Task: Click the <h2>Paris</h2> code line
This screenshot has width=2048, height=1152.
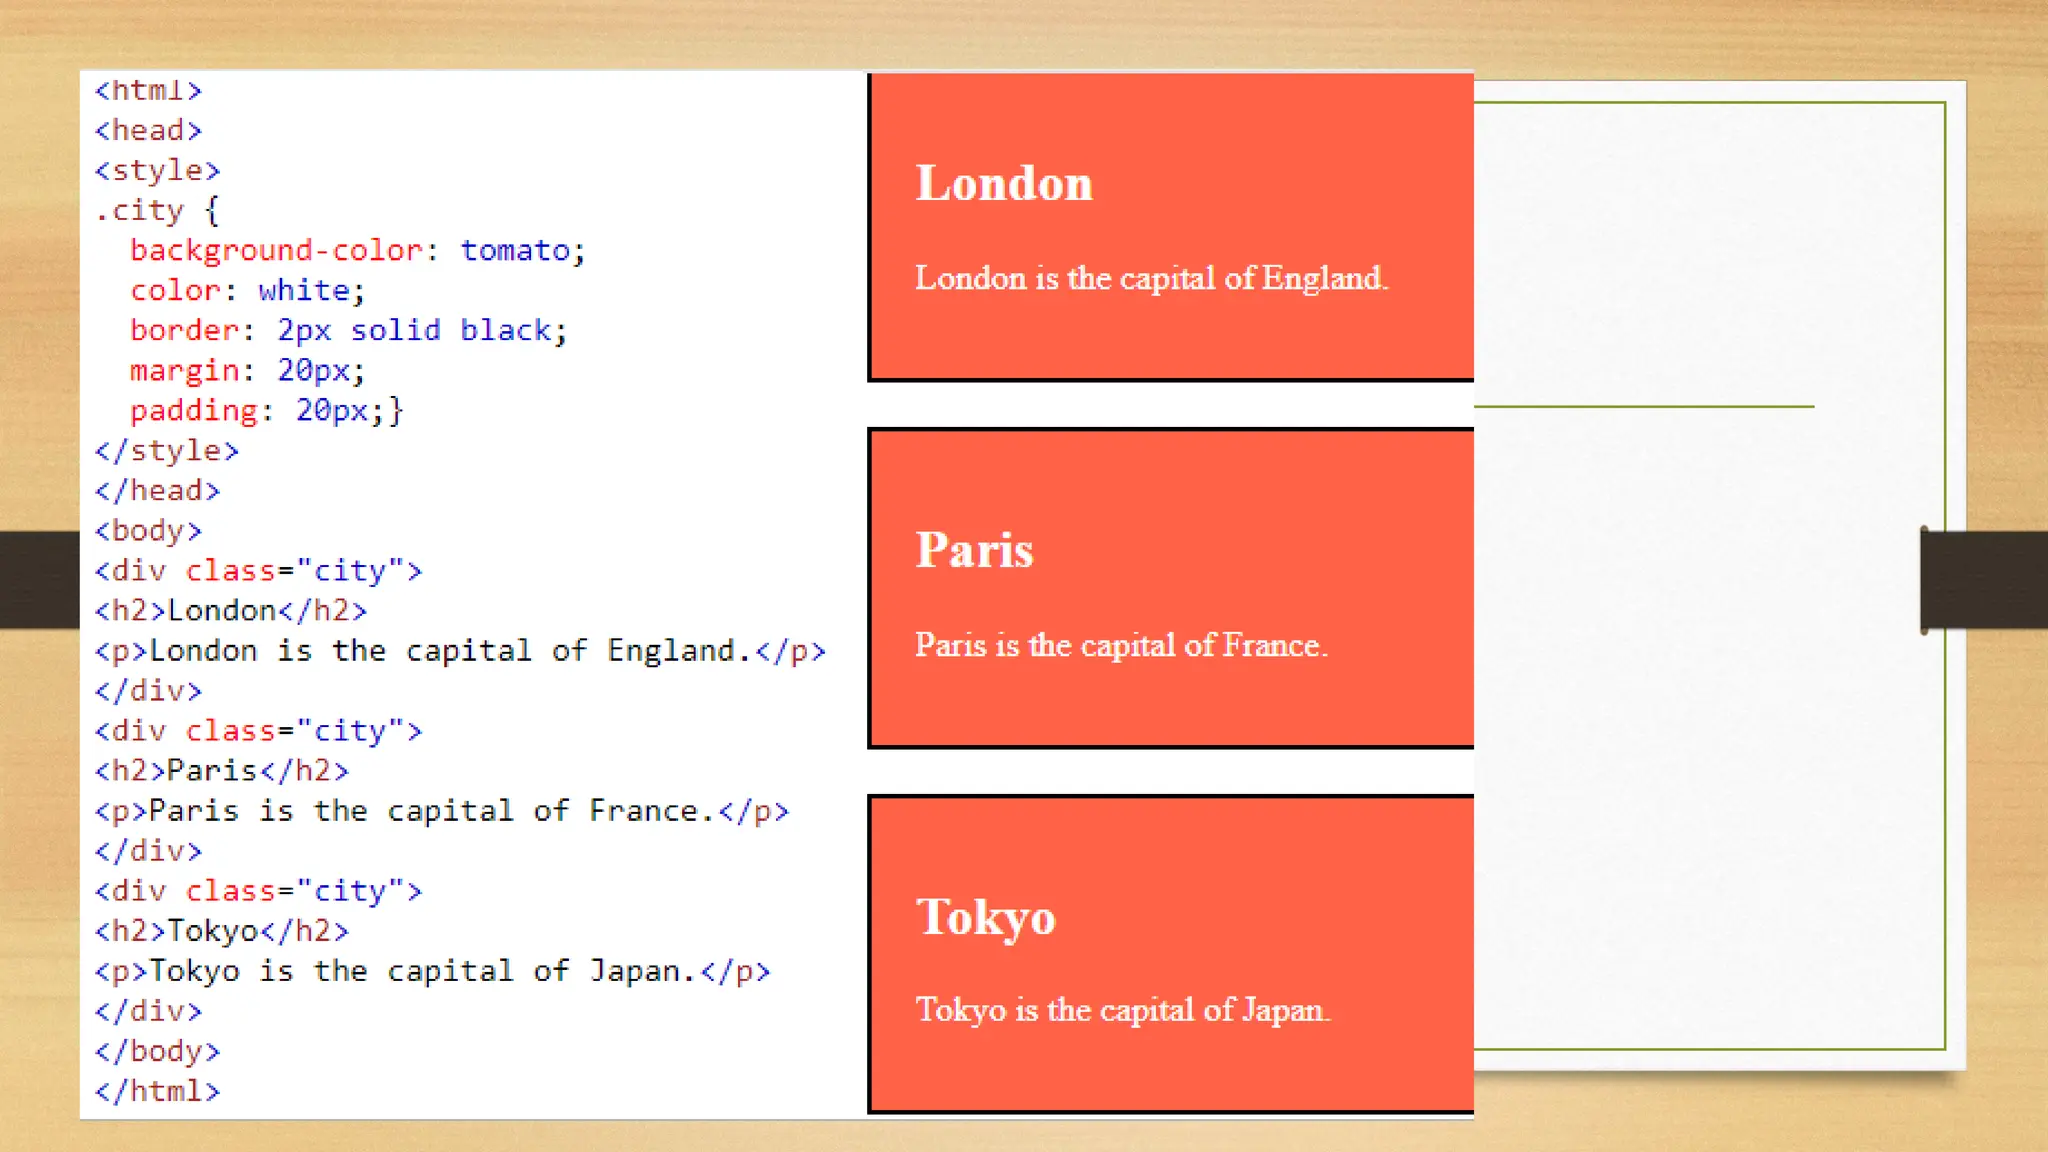Action: tap(222, 771)
